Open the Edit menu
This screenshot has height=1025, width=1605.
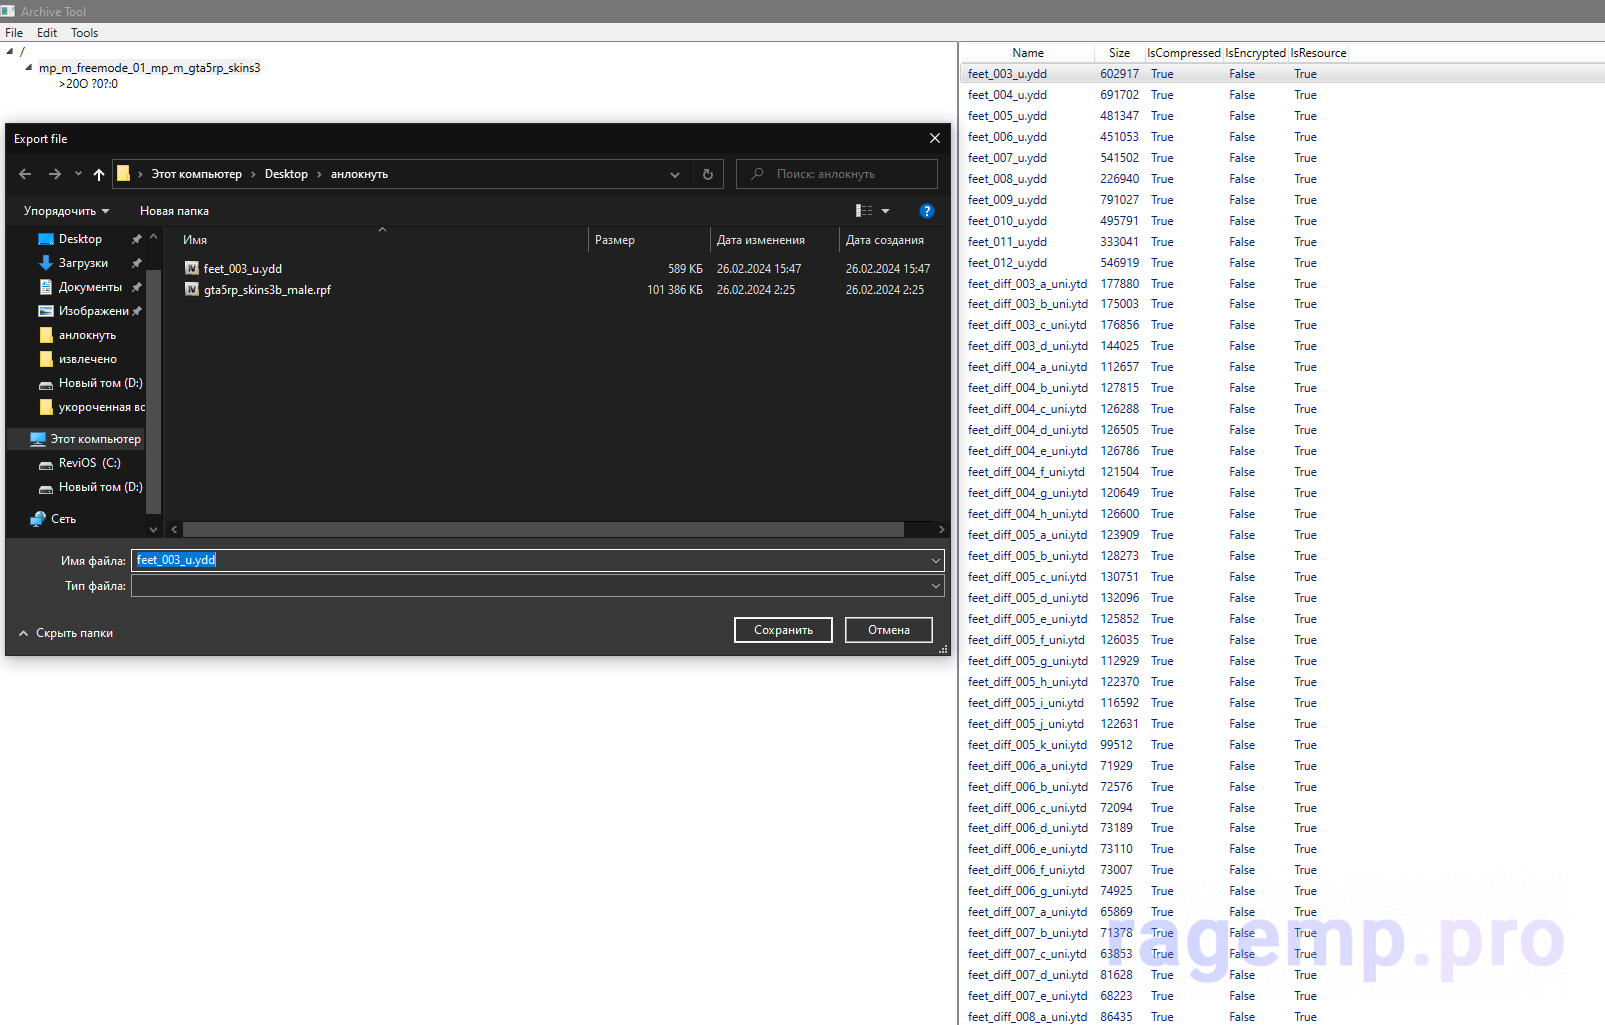[x=47, y=33]
